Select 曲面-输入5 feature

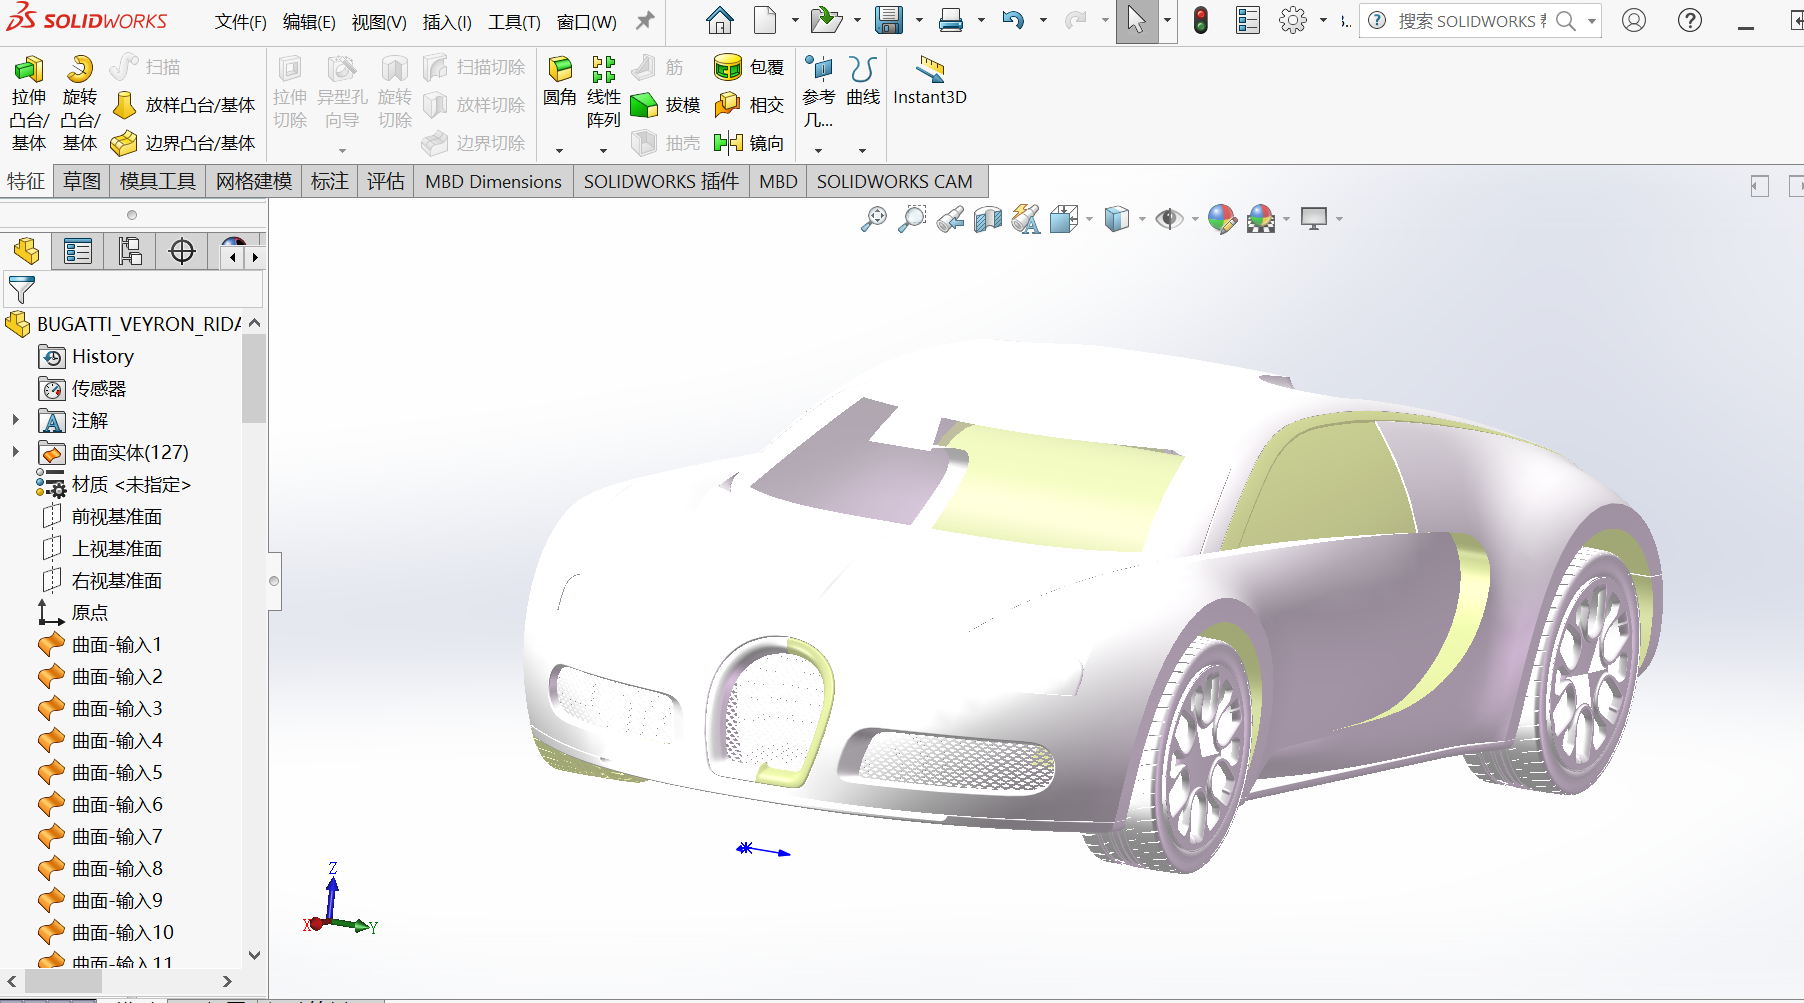(x=117, y=772)
